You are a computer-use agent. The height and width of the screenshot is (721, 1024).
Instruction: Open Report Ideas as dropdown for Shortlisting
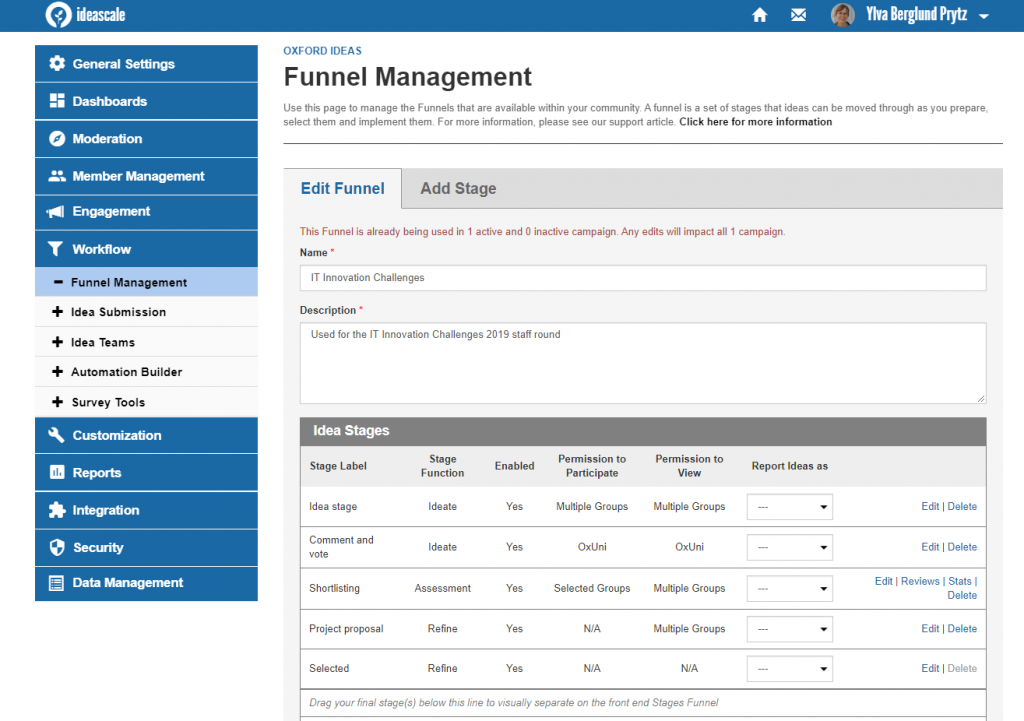[789, 589]
